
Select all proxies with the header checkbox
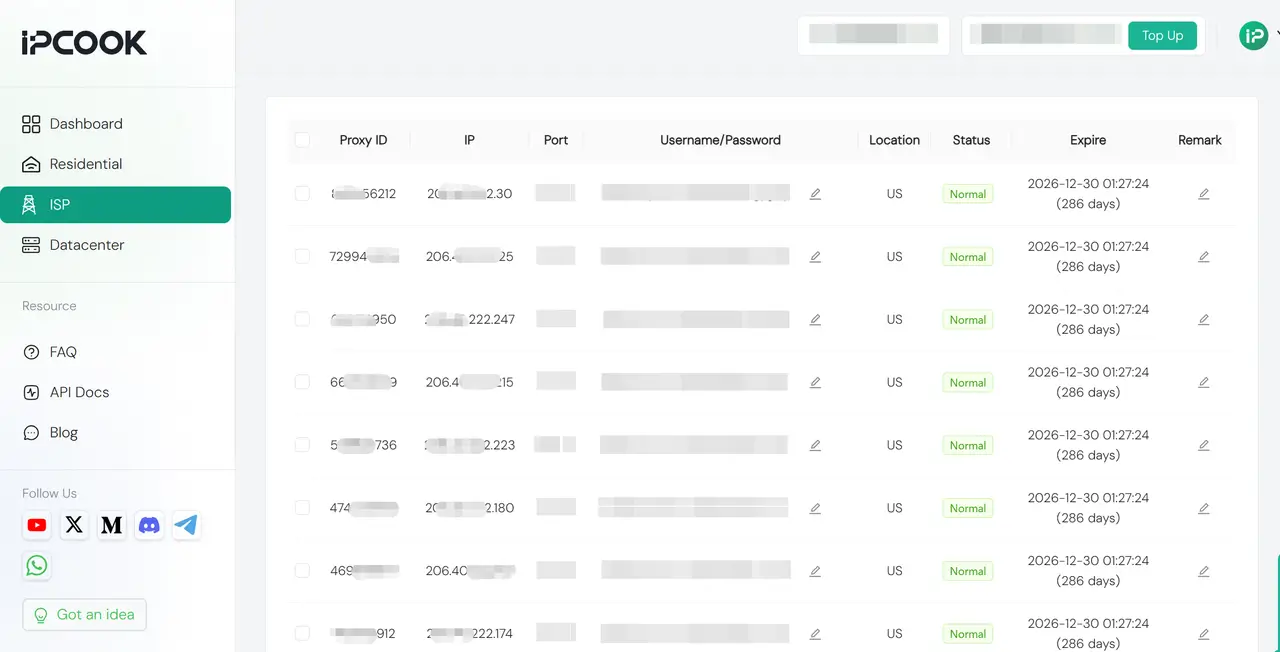(x=303, y=140)
